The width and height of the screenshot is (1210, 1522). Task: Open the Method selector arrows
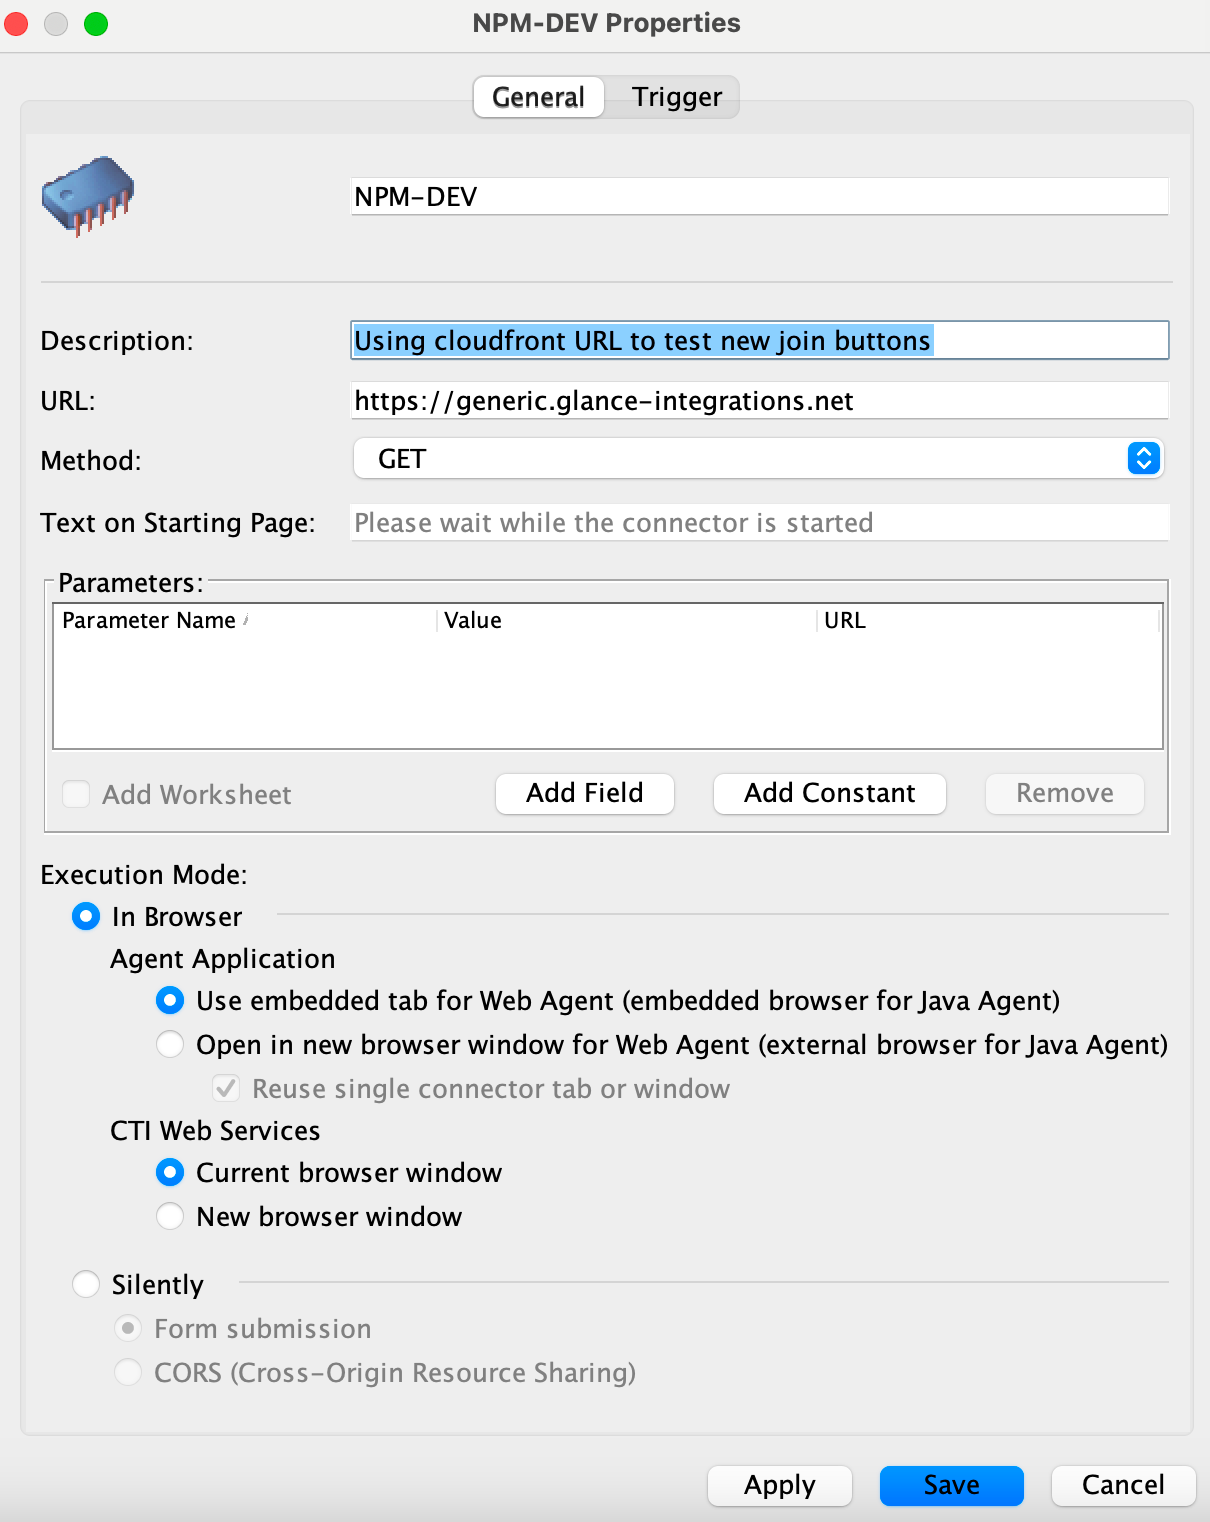1140,459
